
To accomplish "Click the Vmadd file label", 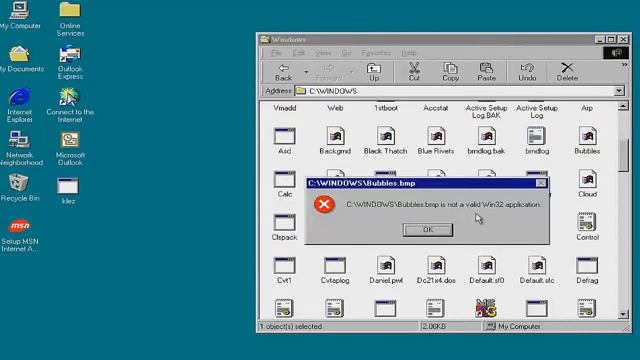I will 284,108.
